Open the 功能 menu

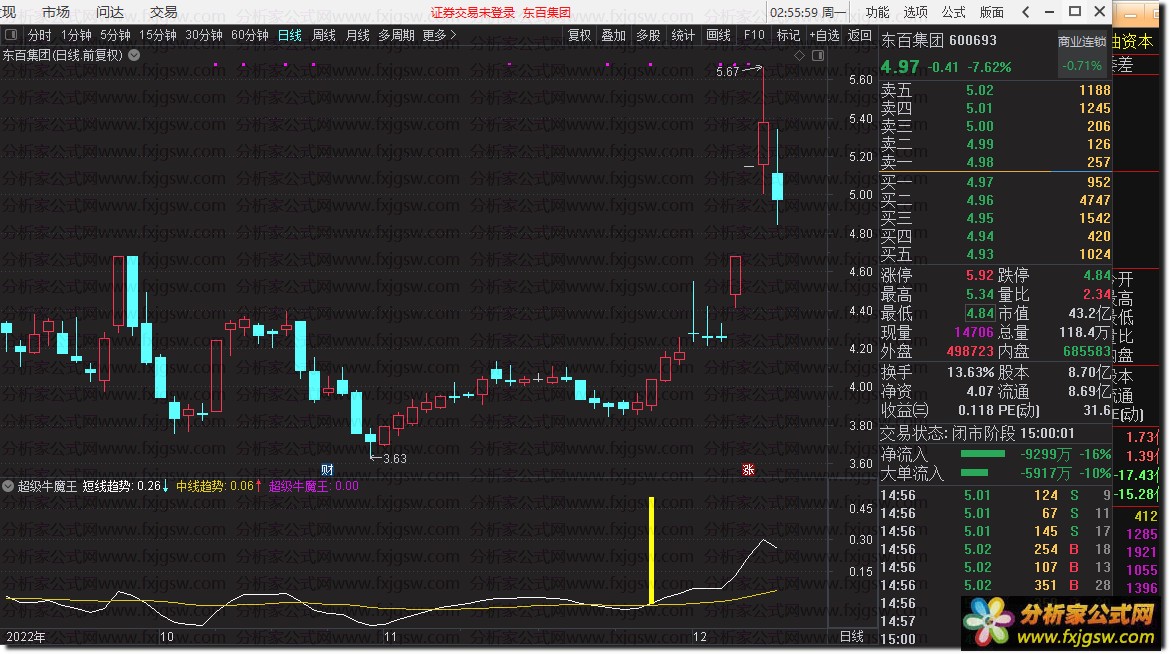(878, 12)
